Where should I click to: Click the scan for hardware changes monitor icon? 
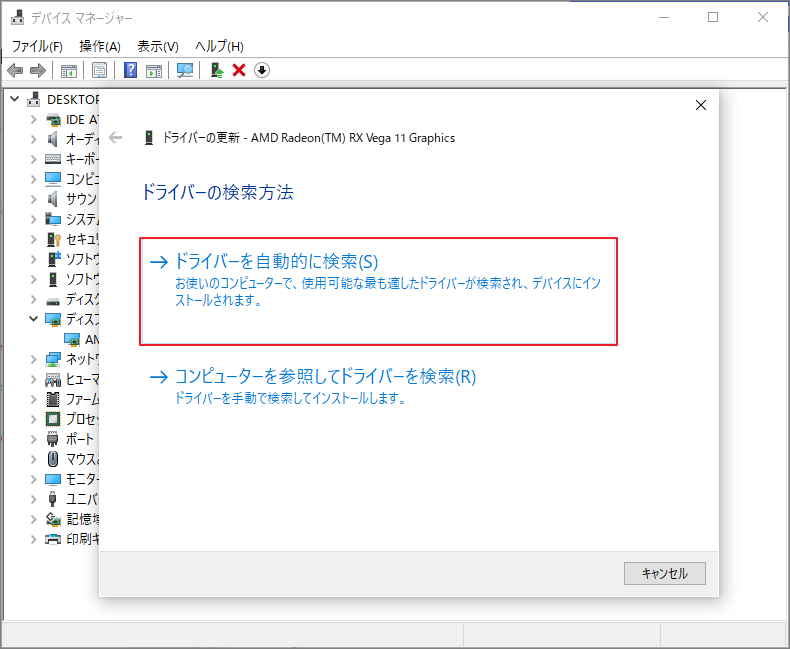pyautogui.click(x=185, y=70)
